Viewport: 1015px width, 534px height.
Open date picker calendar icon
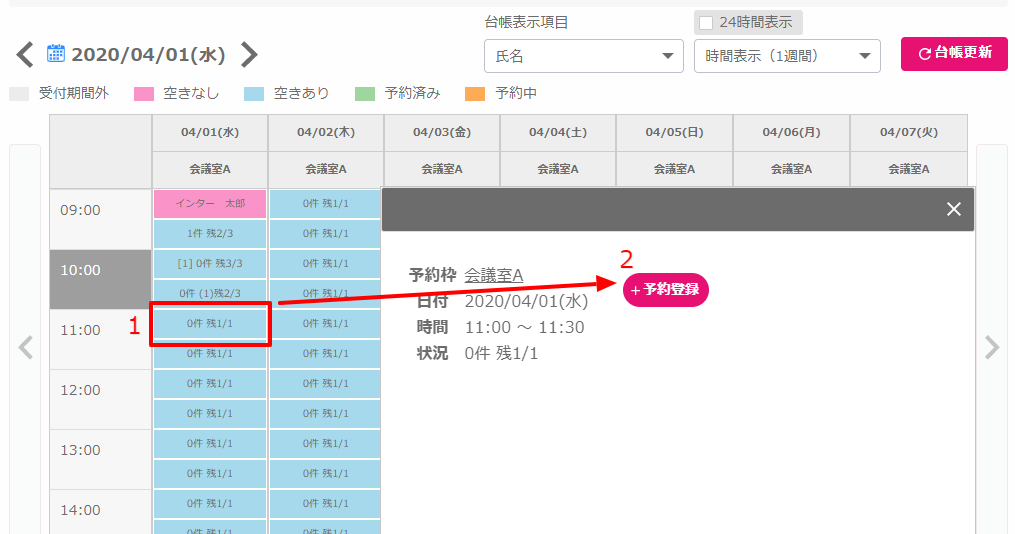(56, 54)
